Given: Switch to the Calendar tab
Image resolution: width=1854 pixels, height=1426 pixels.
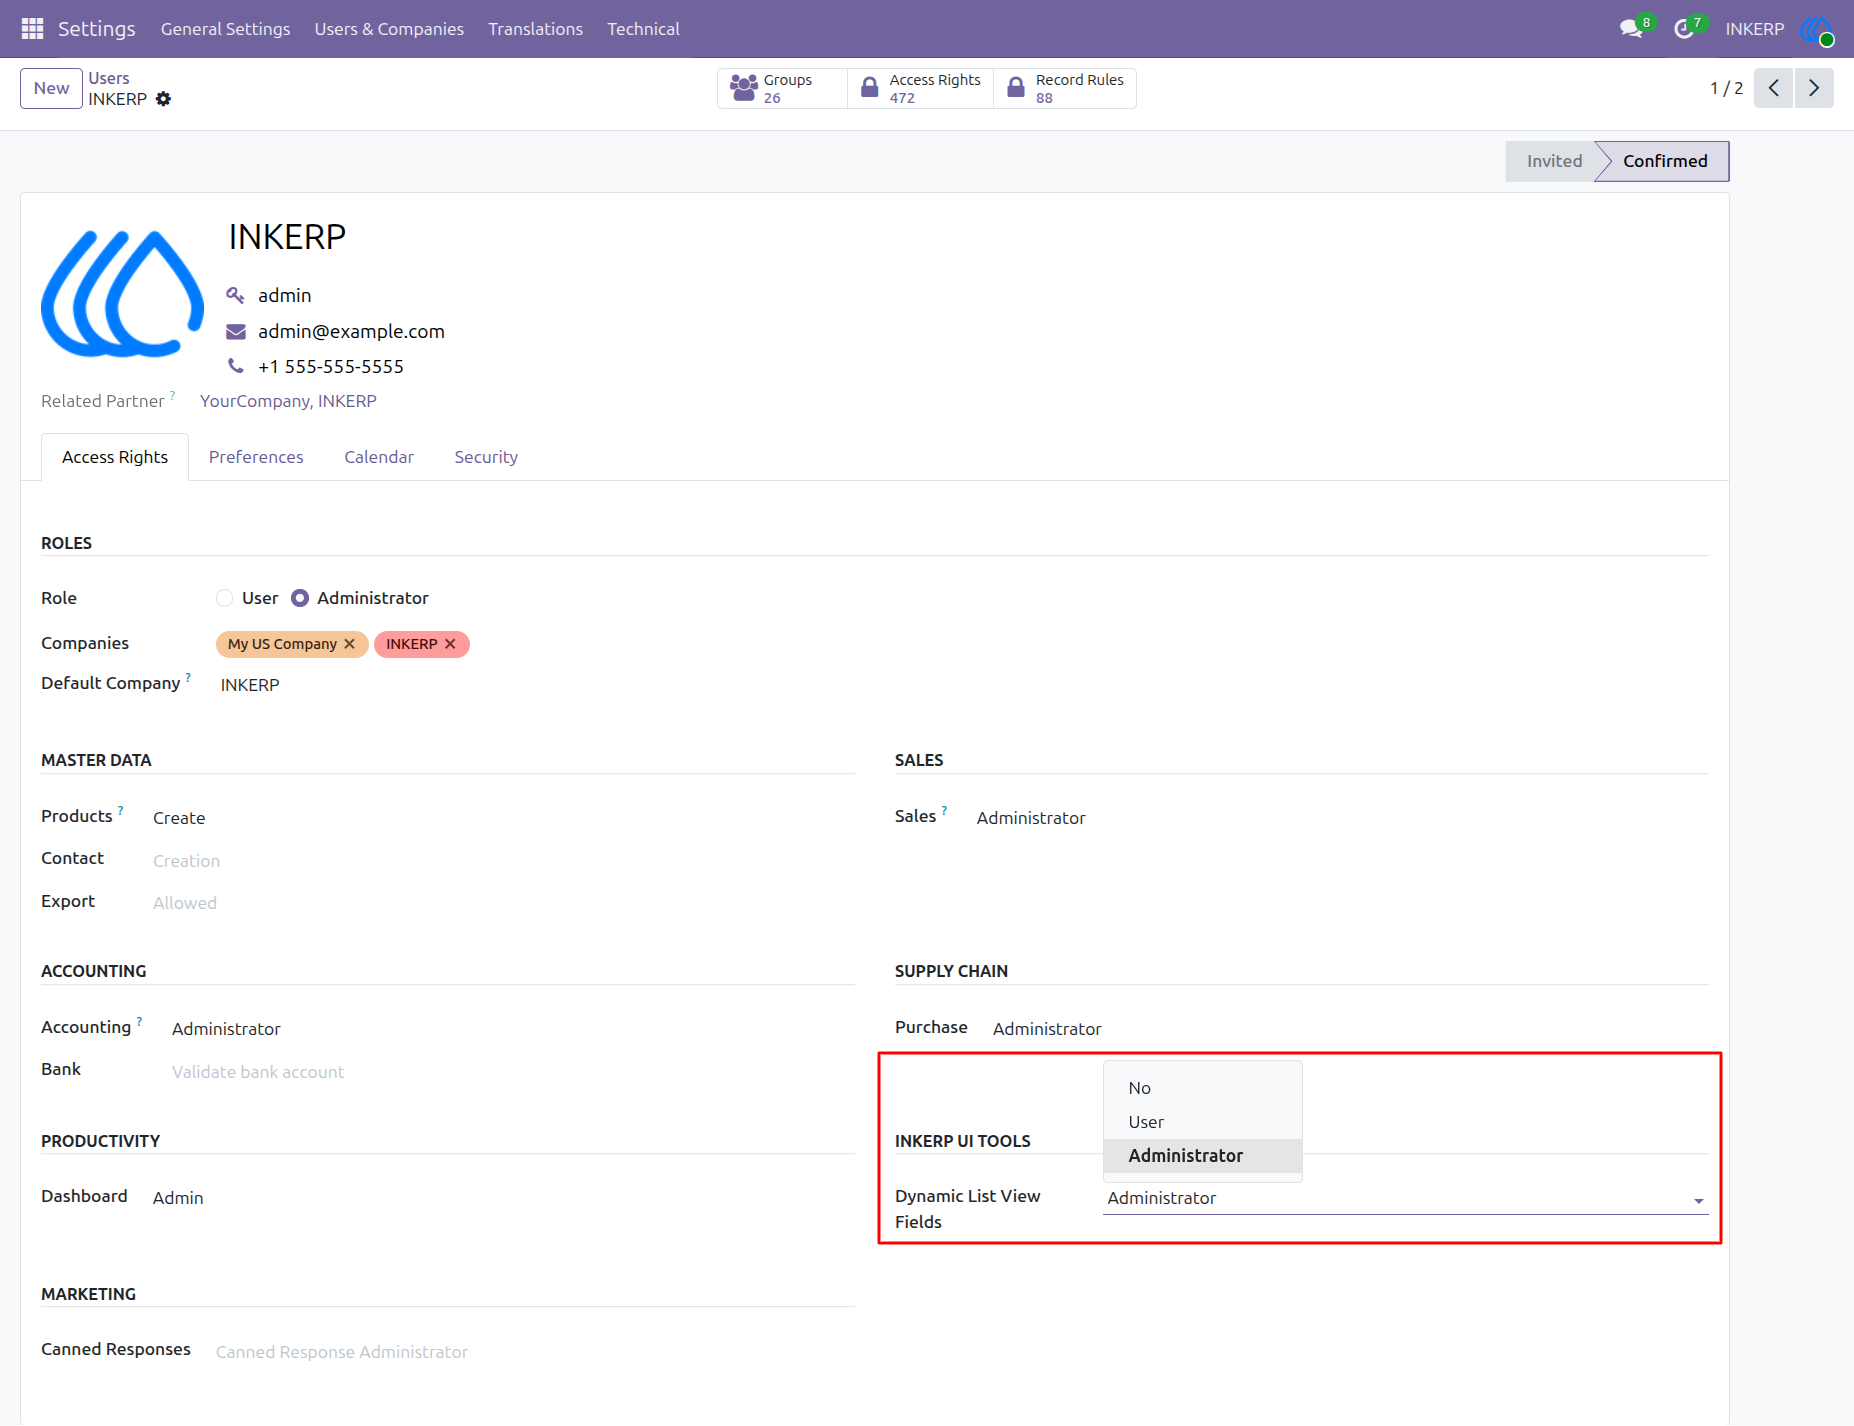Looking at the screenshot, I should pos(379,457).
